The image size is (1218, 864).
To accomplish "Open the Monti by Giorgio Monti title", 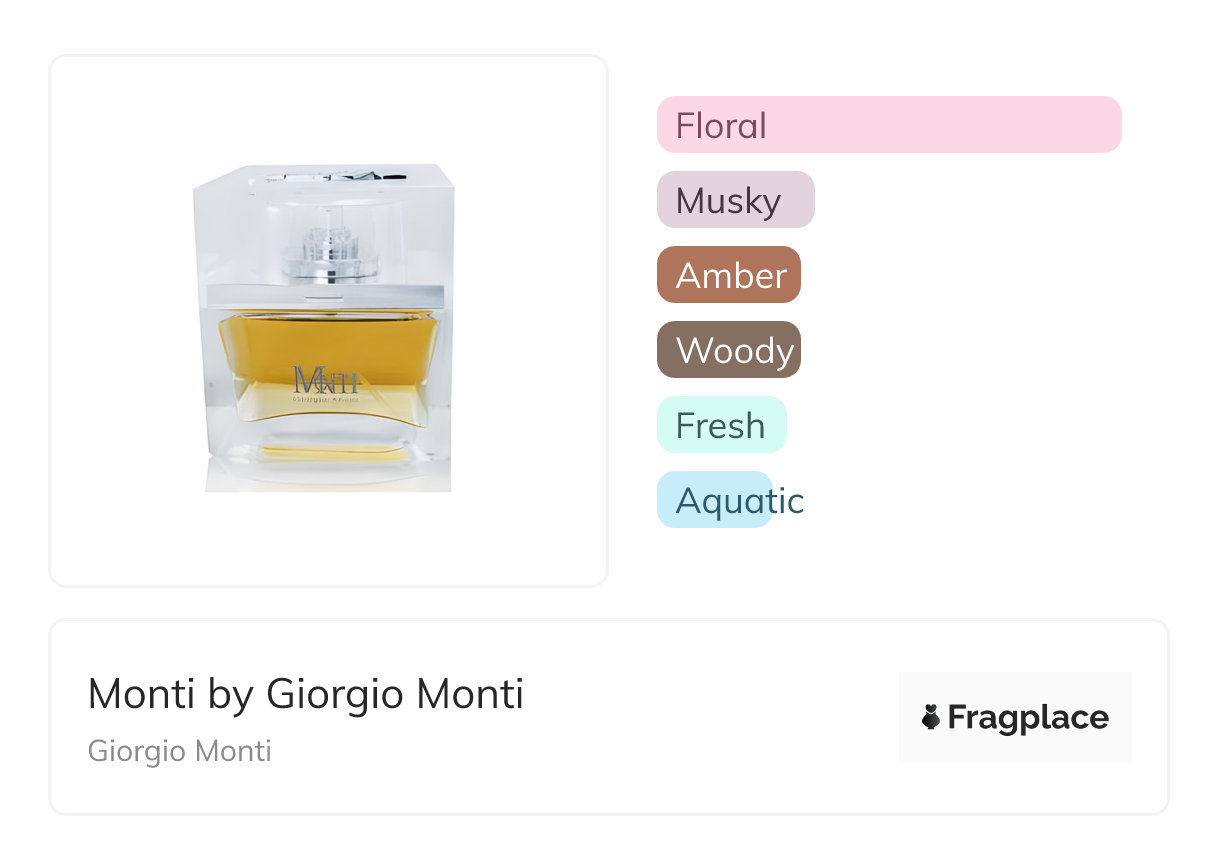I will click(x=305, y=694).
